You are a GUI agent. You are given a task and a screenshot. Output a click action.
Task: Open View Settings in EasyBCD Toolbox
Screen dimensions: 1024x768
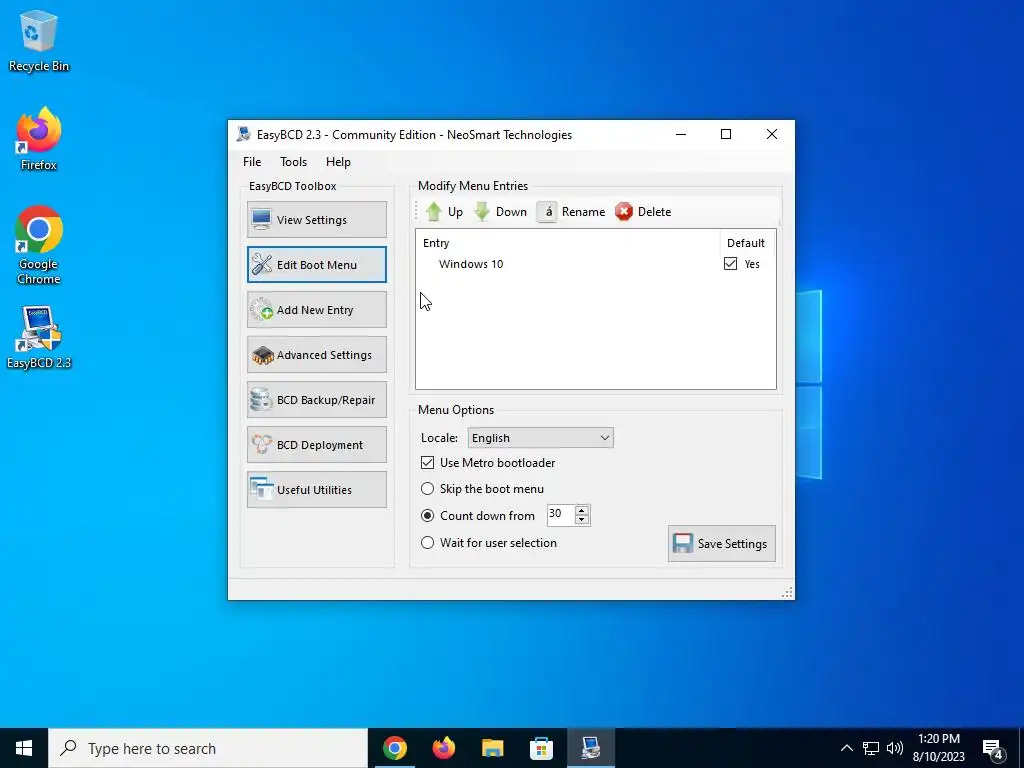[x=317, y=219]
